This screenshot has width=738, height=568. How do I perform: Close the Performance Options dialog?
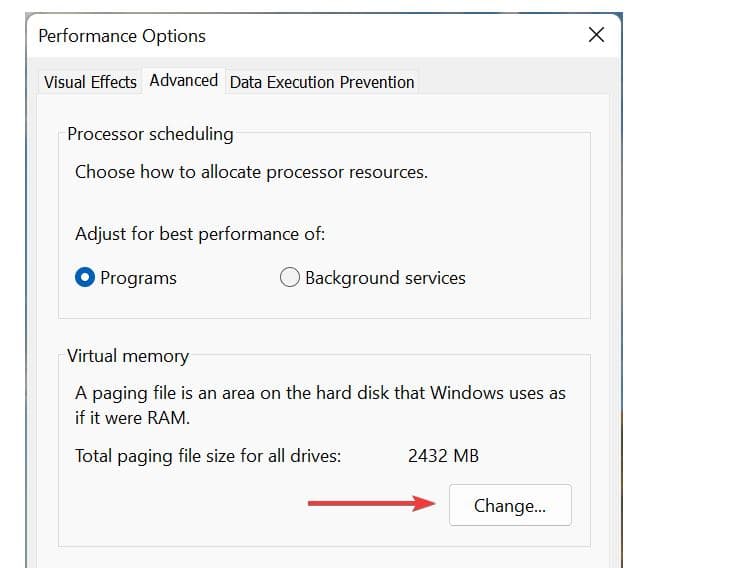point(596,35)
